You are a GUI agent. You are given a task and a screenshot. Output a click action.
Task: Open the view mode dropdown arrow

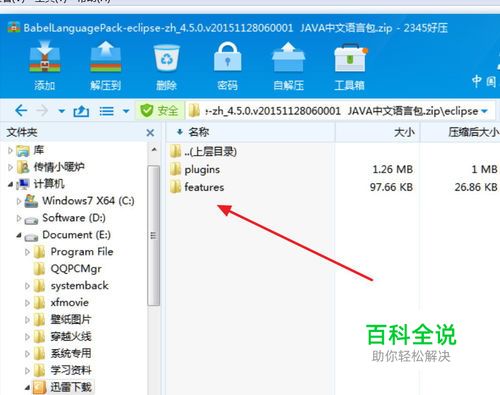126,111
